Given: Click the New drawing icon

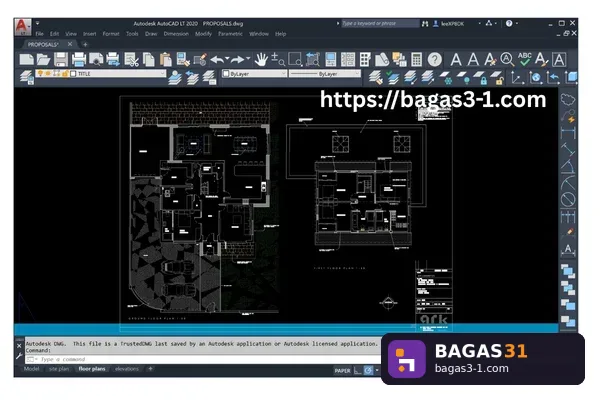Looking at the screenshot, I should (26, 59).
